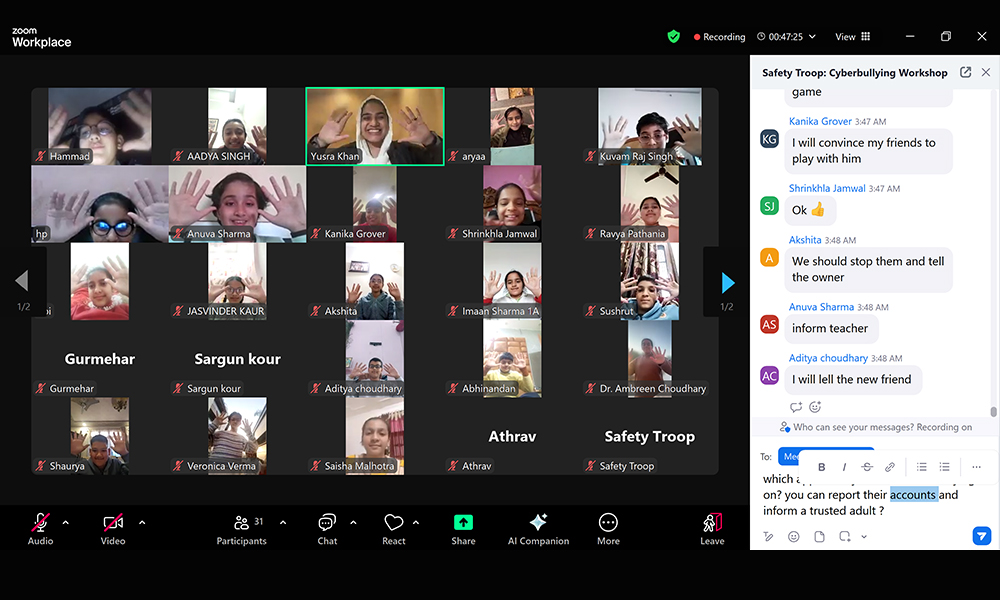
Task: Click the green encryption shield icon
Action: pyautogui.click(x=673, y=36)
